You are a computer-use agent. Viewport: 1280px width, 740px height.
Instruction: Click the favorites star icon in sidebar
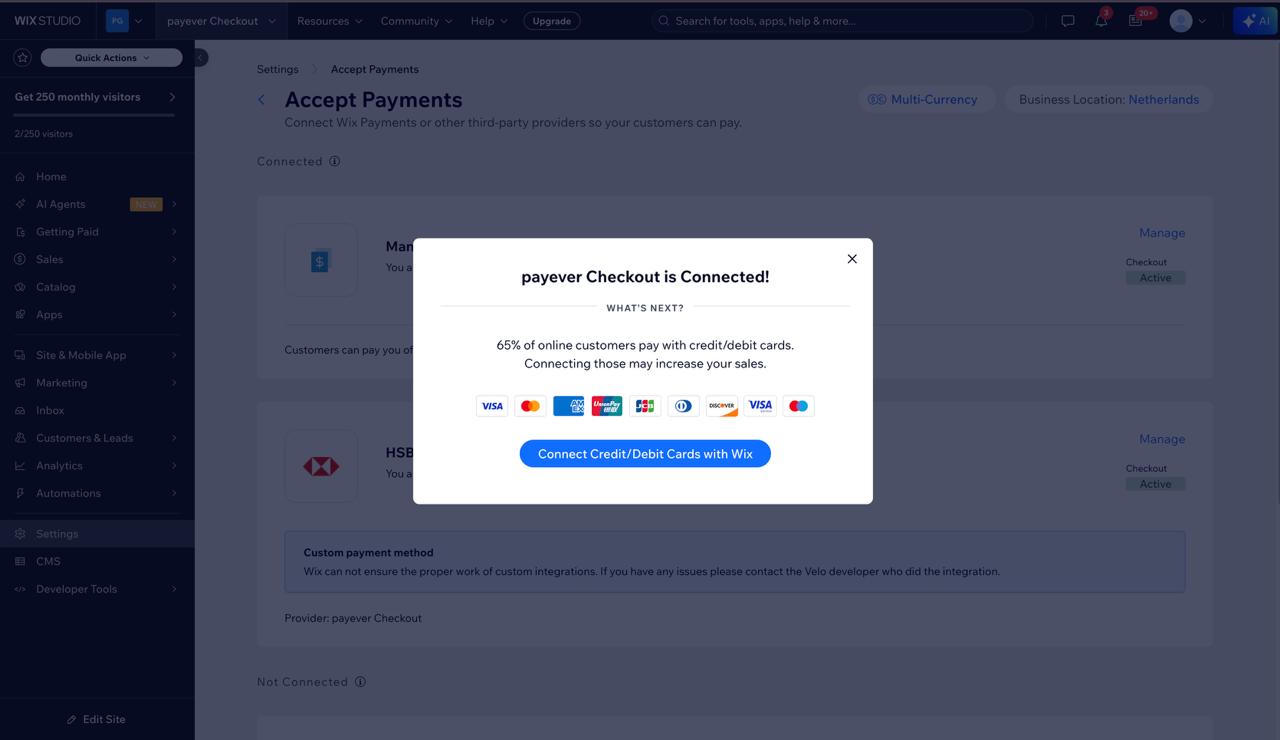(23, 58)
